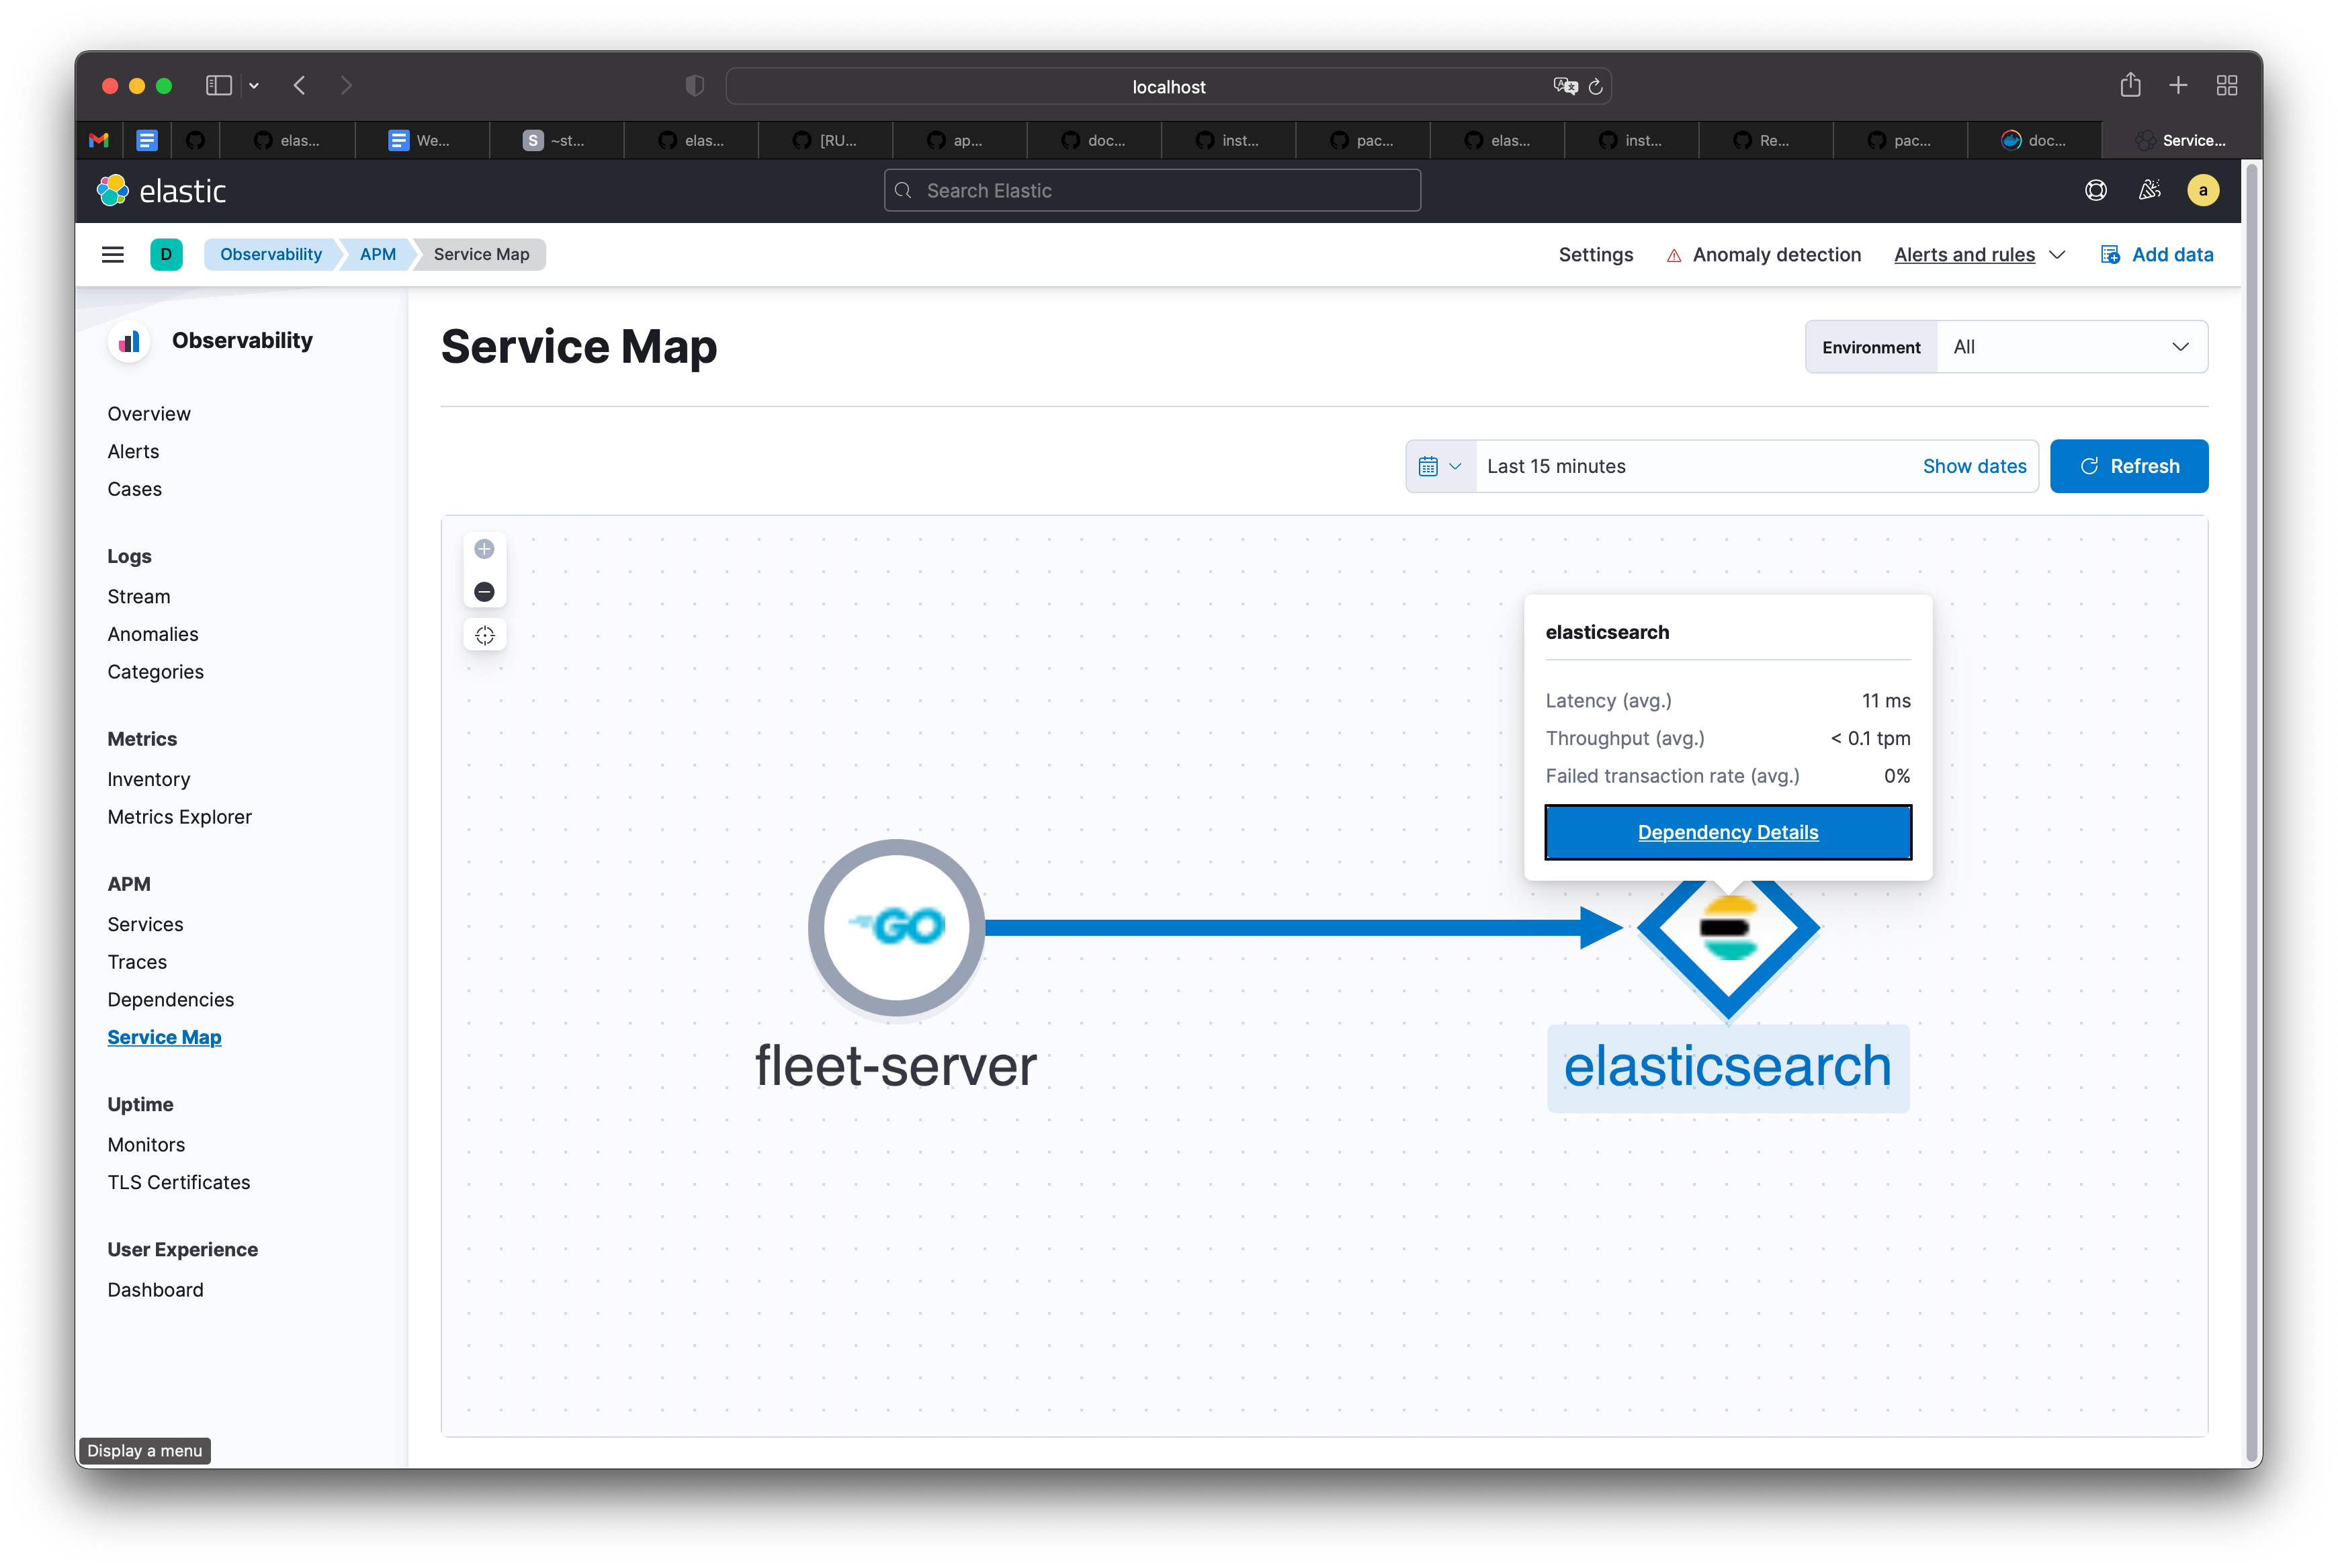The image size is (2338, 1568).
Task: Open the help lifebuoy icon in header
Action: point(2095,190)
